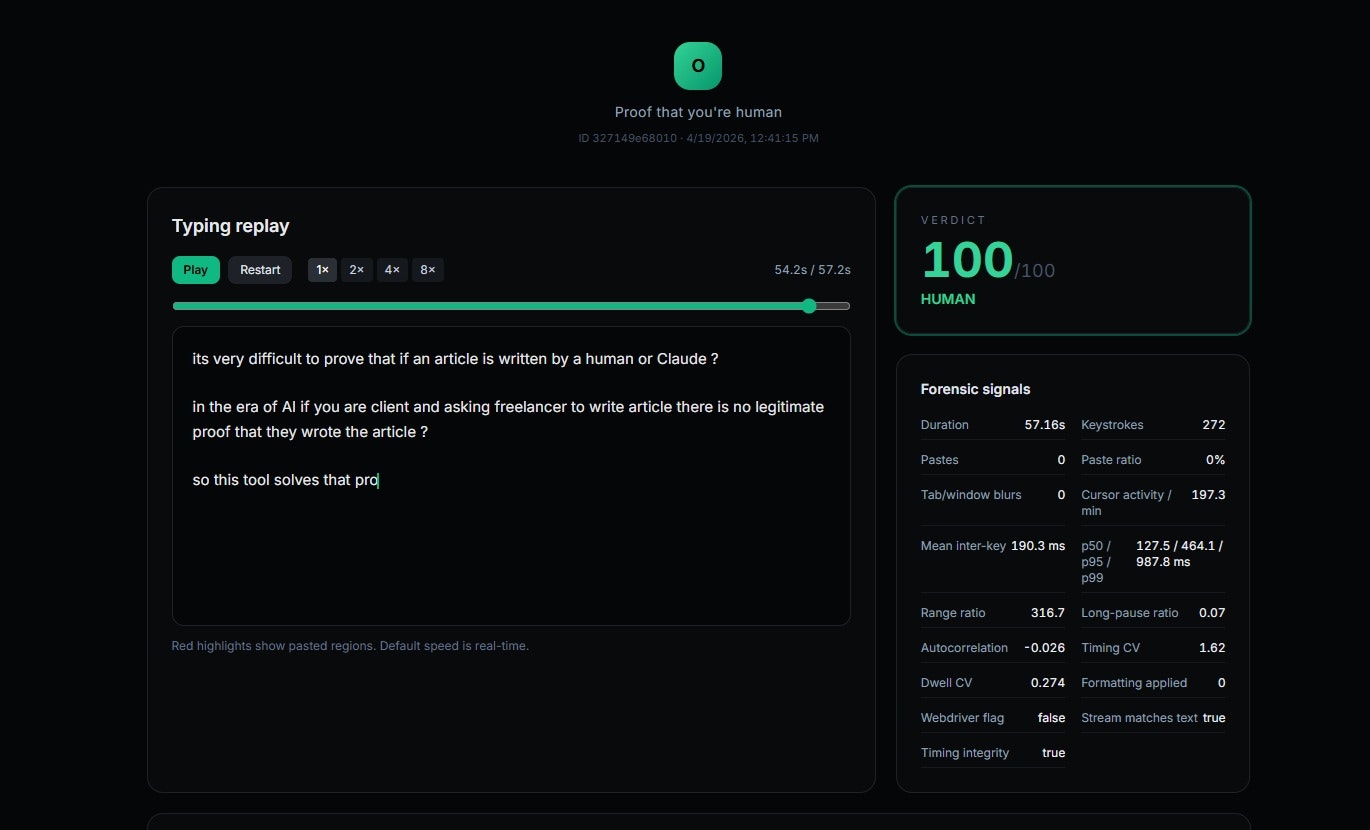Play the typing replay
Viewport: 1370px width, 830px height.
click(196, 270)
